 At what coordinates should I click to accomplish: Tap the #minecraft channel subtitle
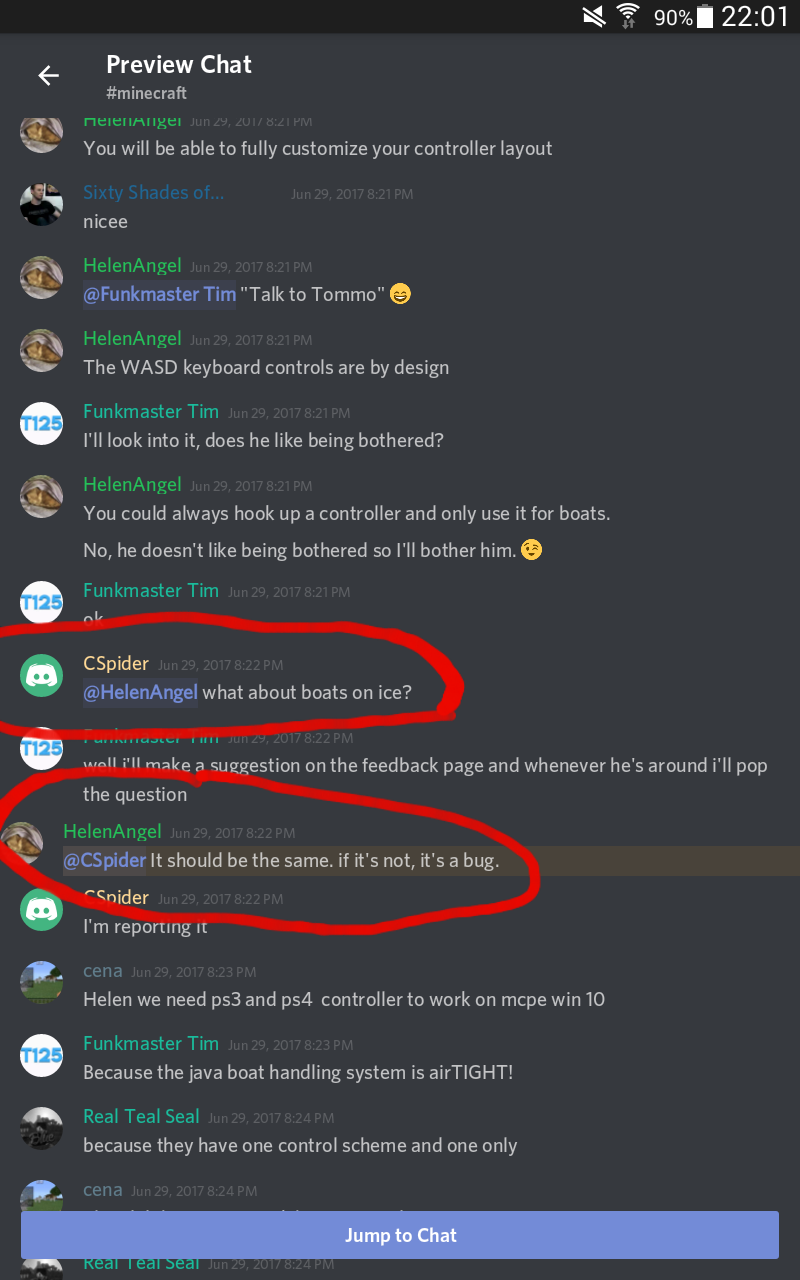coord(147,93)
